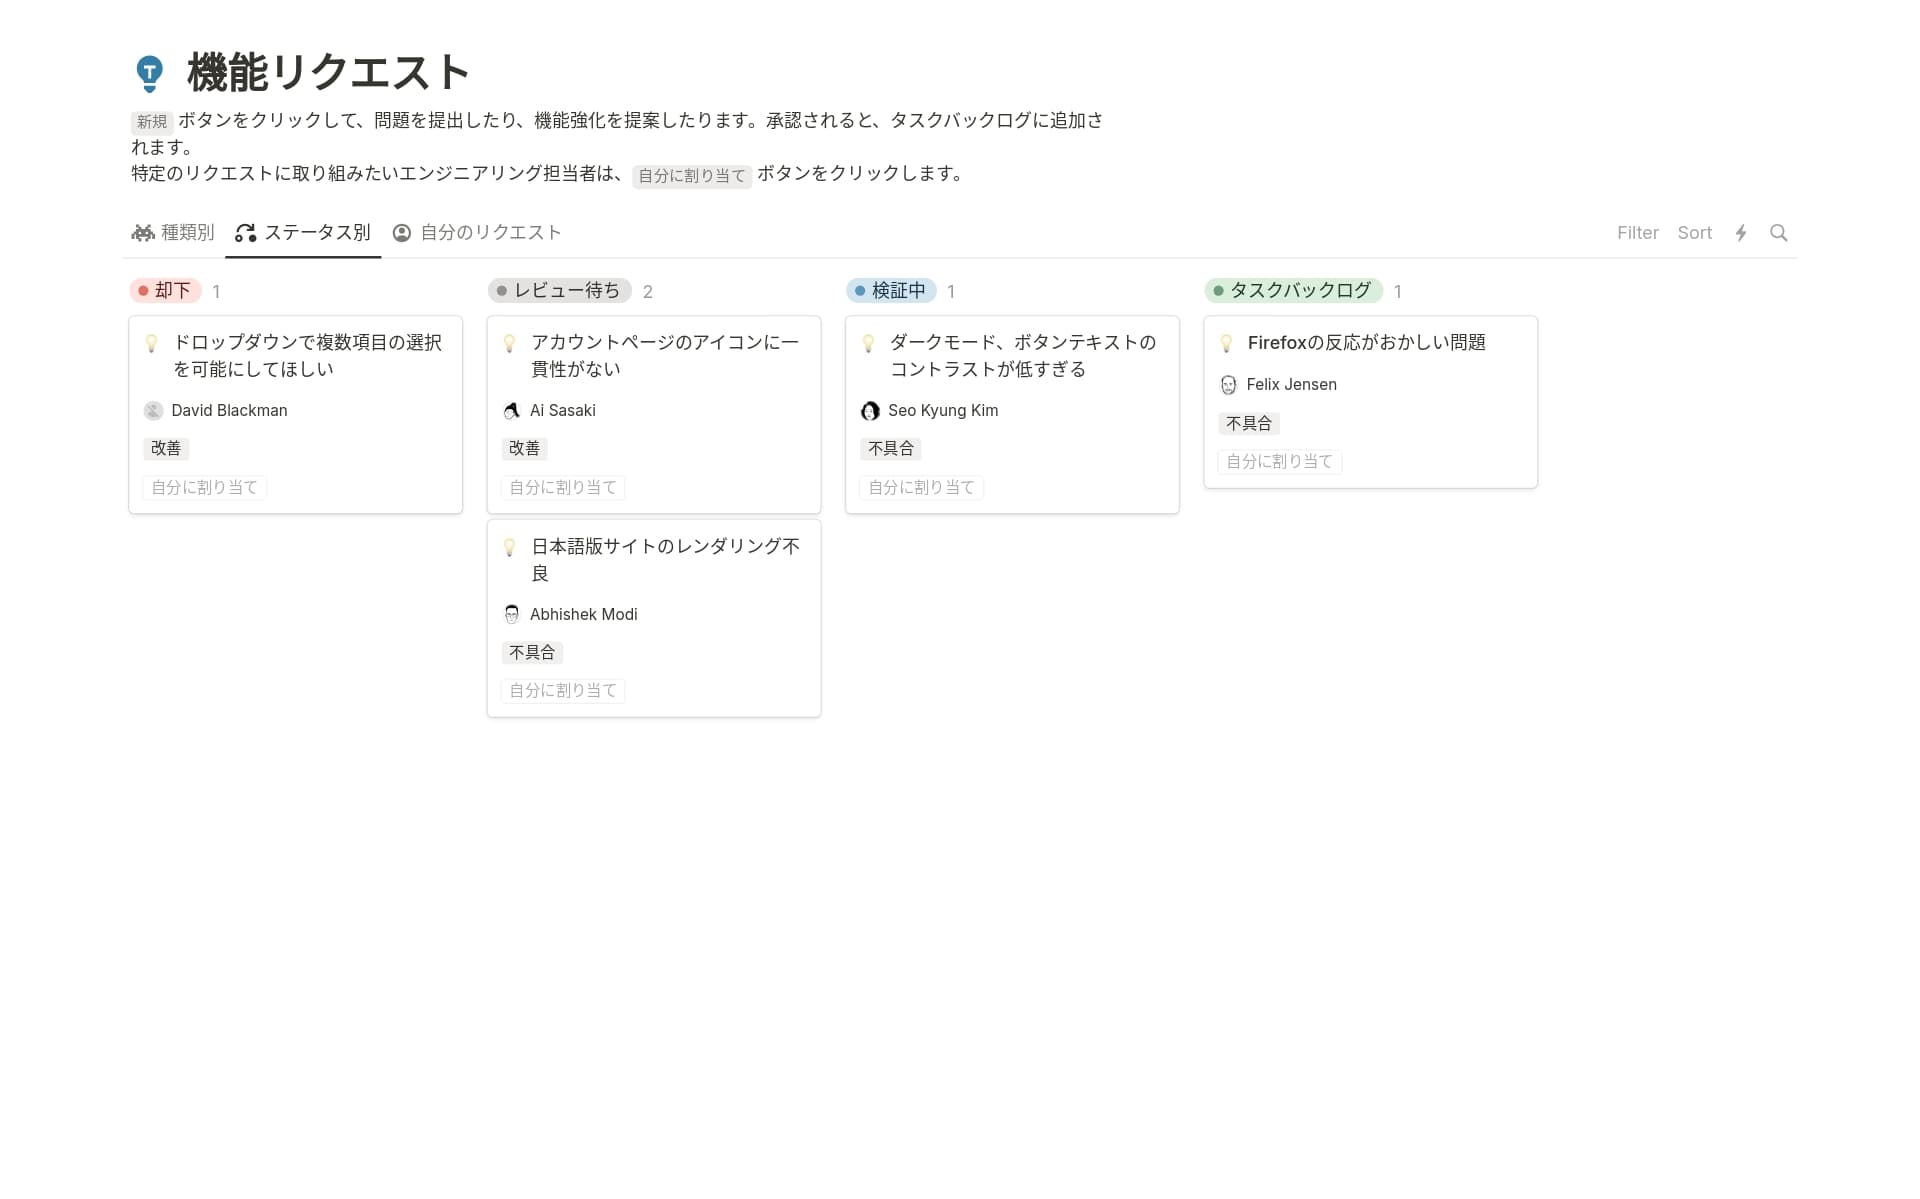Click Seo Kyung Kim's avatar icon
Image resolution: width=1920 pixels, height=1199 pixels.
[870, 411]
